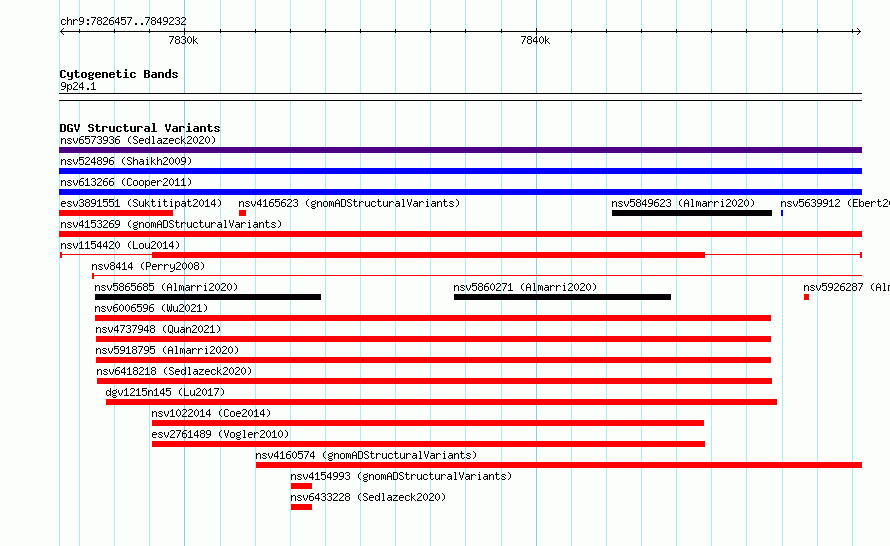
Task: Open nsv1022014 (Coe2014) label
Action: pyautogui.click(x=211, y=413)
